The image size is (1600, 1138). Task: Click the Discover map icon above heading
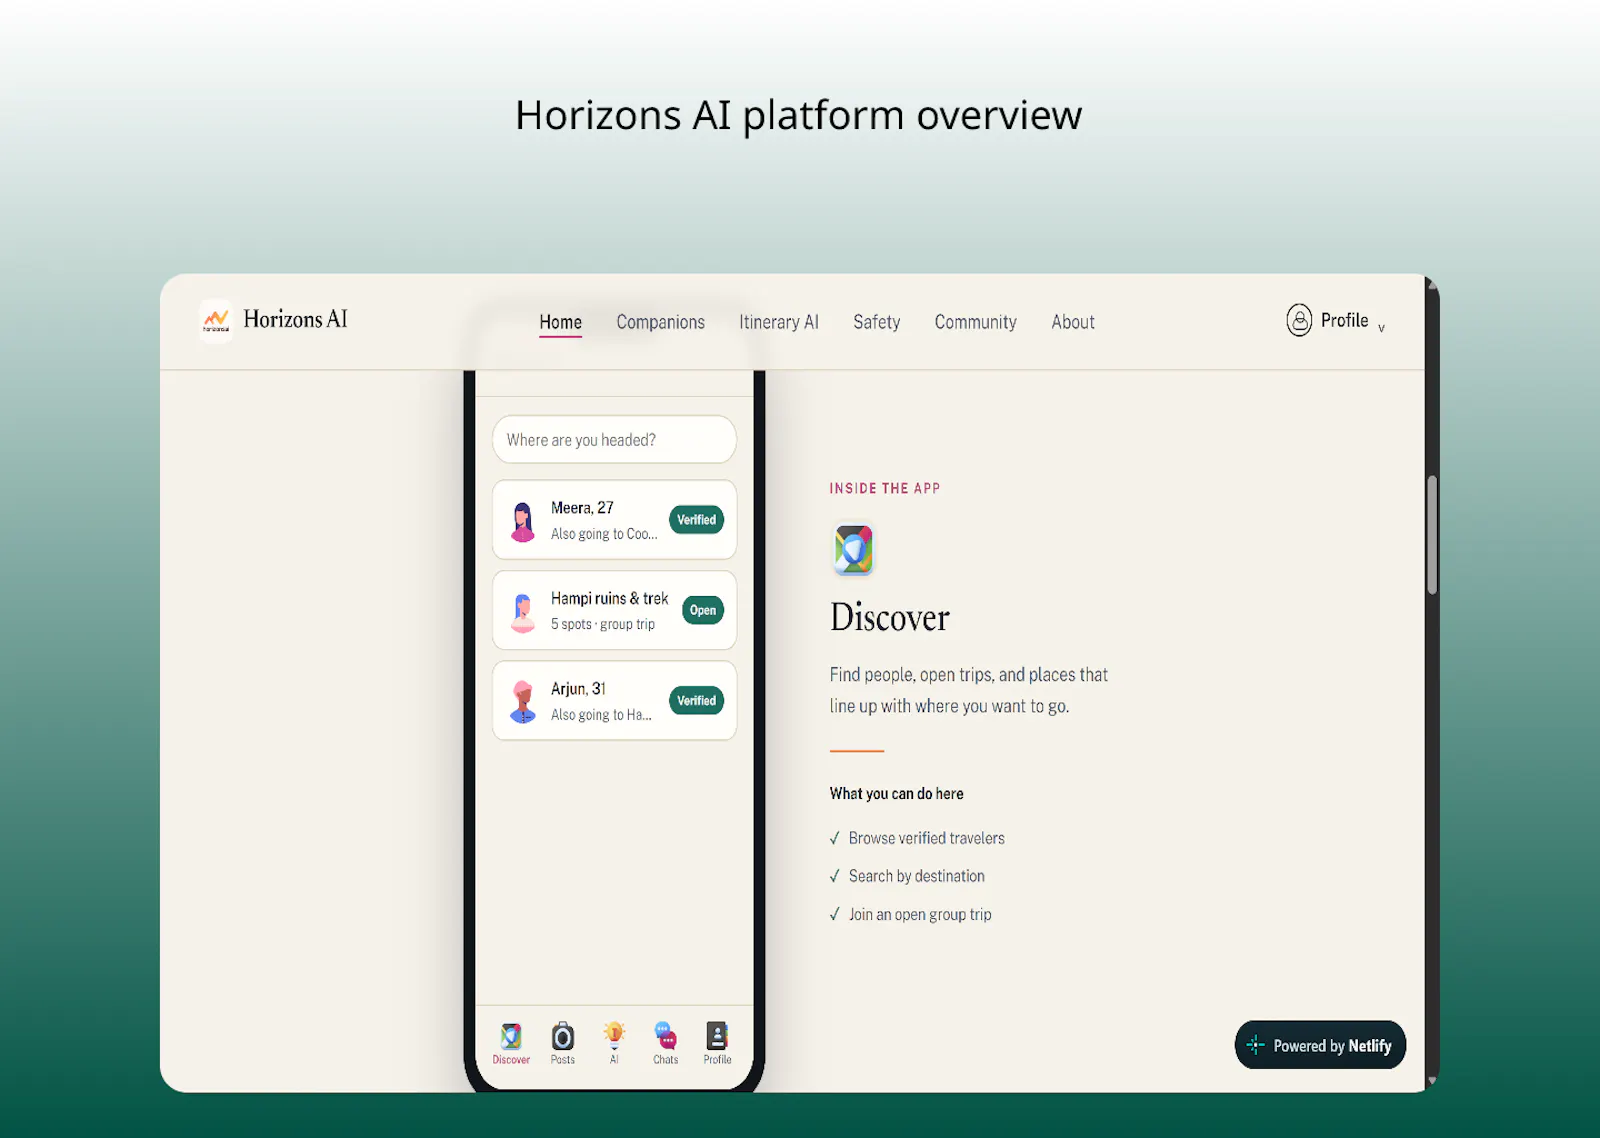coord(854,550)
